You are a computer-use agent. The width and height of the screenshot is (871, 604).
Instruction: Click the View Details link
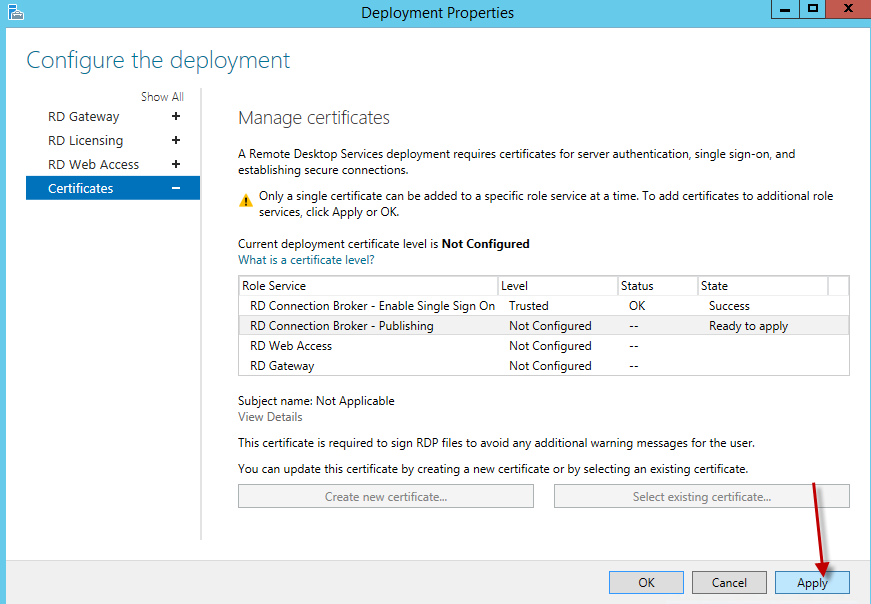coord(270,417)
